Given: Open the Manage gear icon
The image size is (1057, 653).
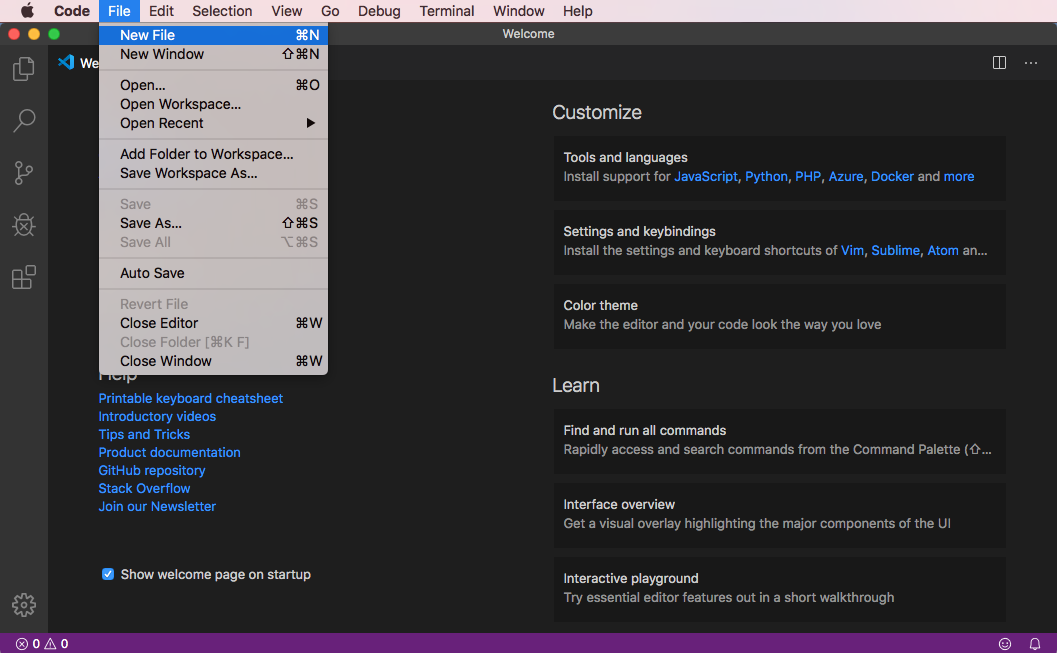Looking at the screenshot, I should (24, 605).
